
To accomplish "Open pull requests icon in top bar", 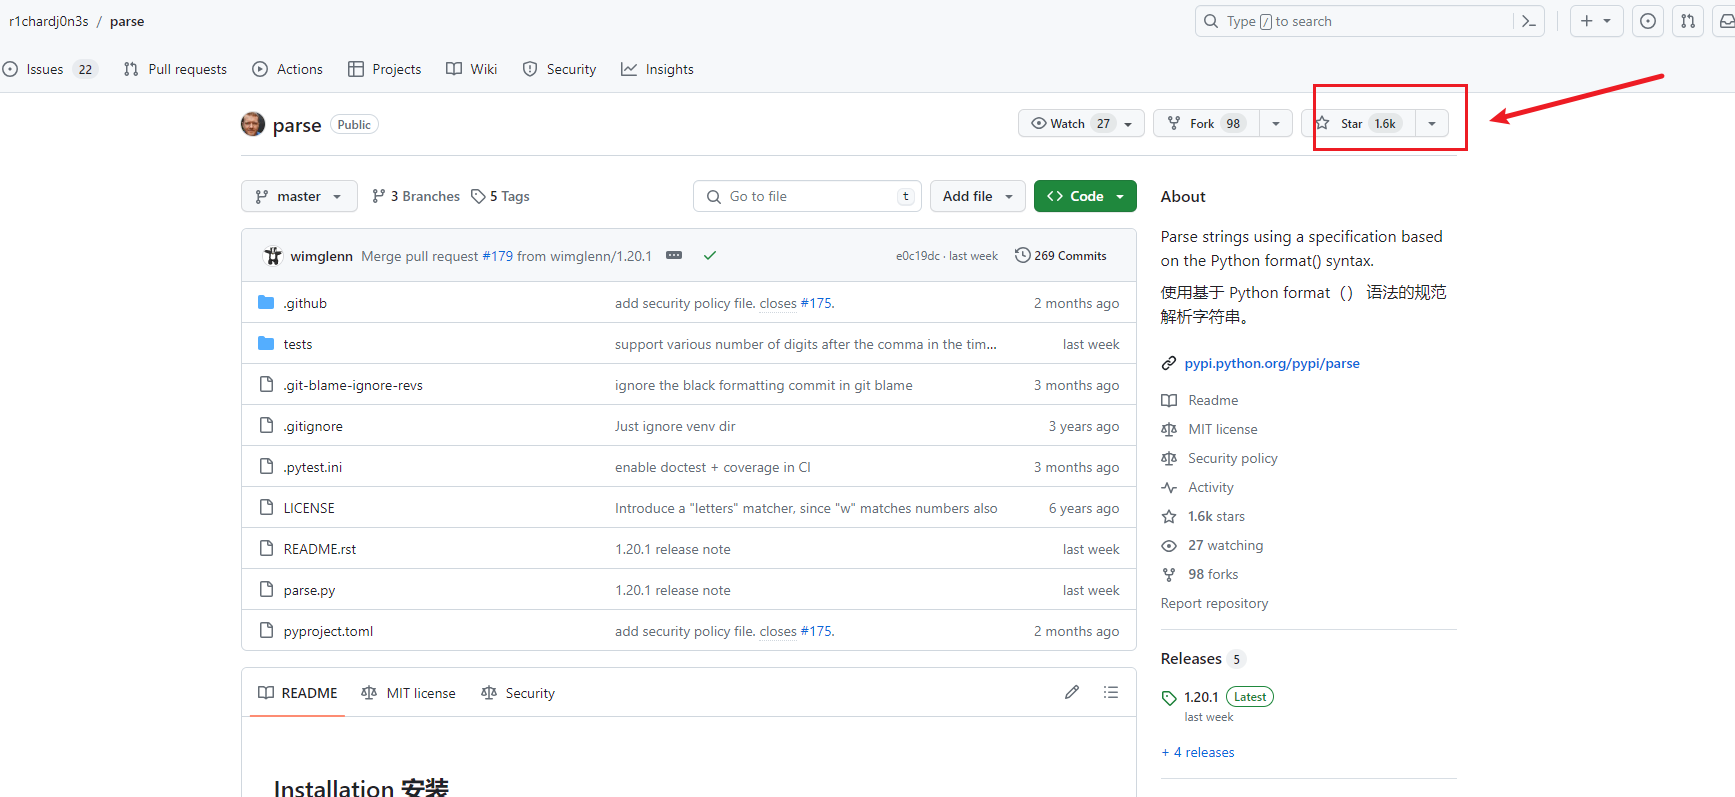I will pyautogui.click(x=1688, y=21).
